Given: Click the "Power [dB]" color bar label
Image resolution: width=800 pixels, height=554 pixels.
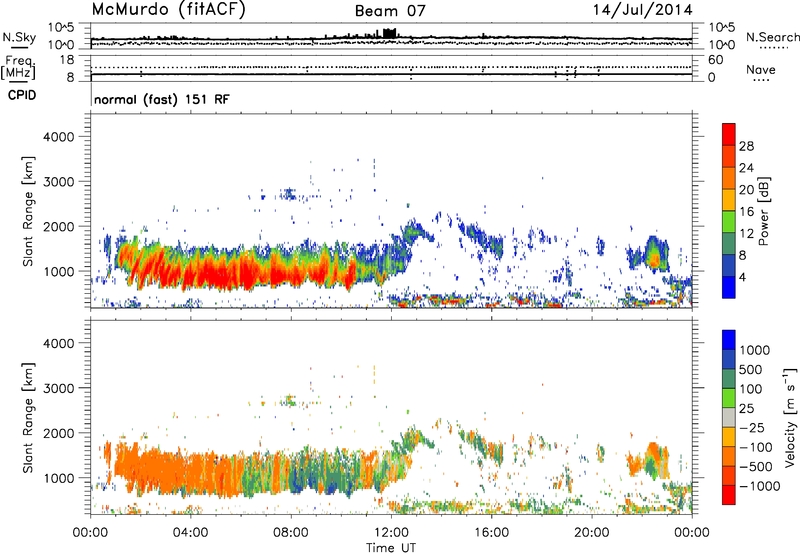Looking at the screenshot, I should [763, 211].
